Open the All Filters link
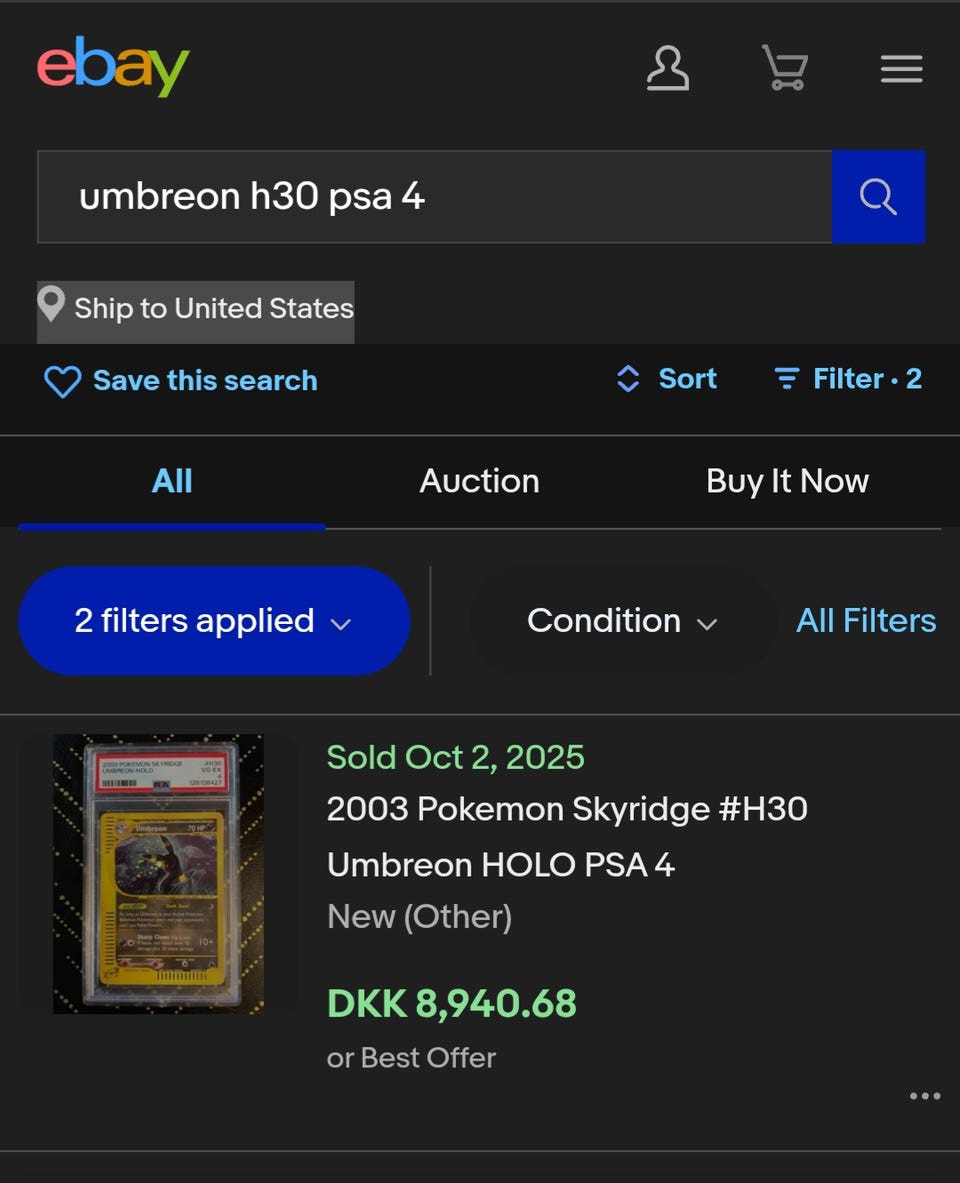Screen dimensions: 960x1183 pyautogui.click(x=866, y=621)
